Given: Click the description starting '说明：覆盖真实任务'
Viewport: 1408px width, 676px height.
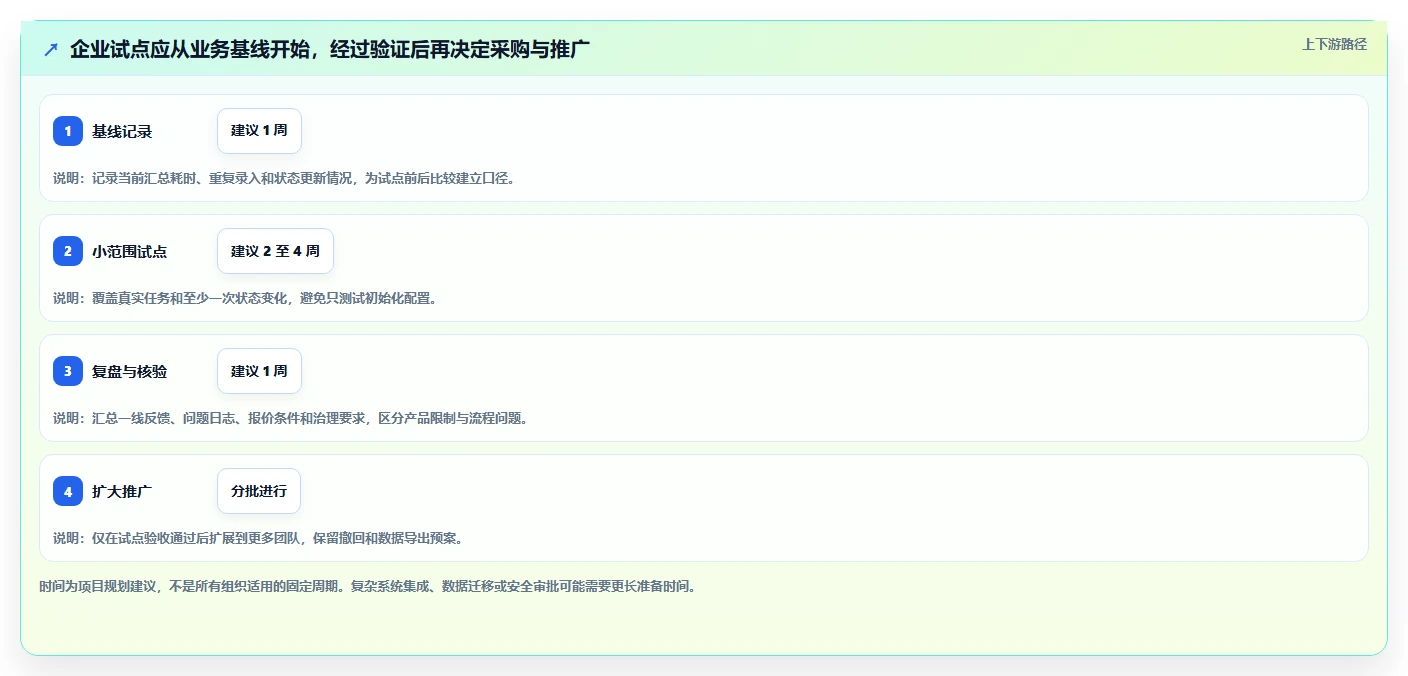Looking at the screenshot, I should coord(245,298).
